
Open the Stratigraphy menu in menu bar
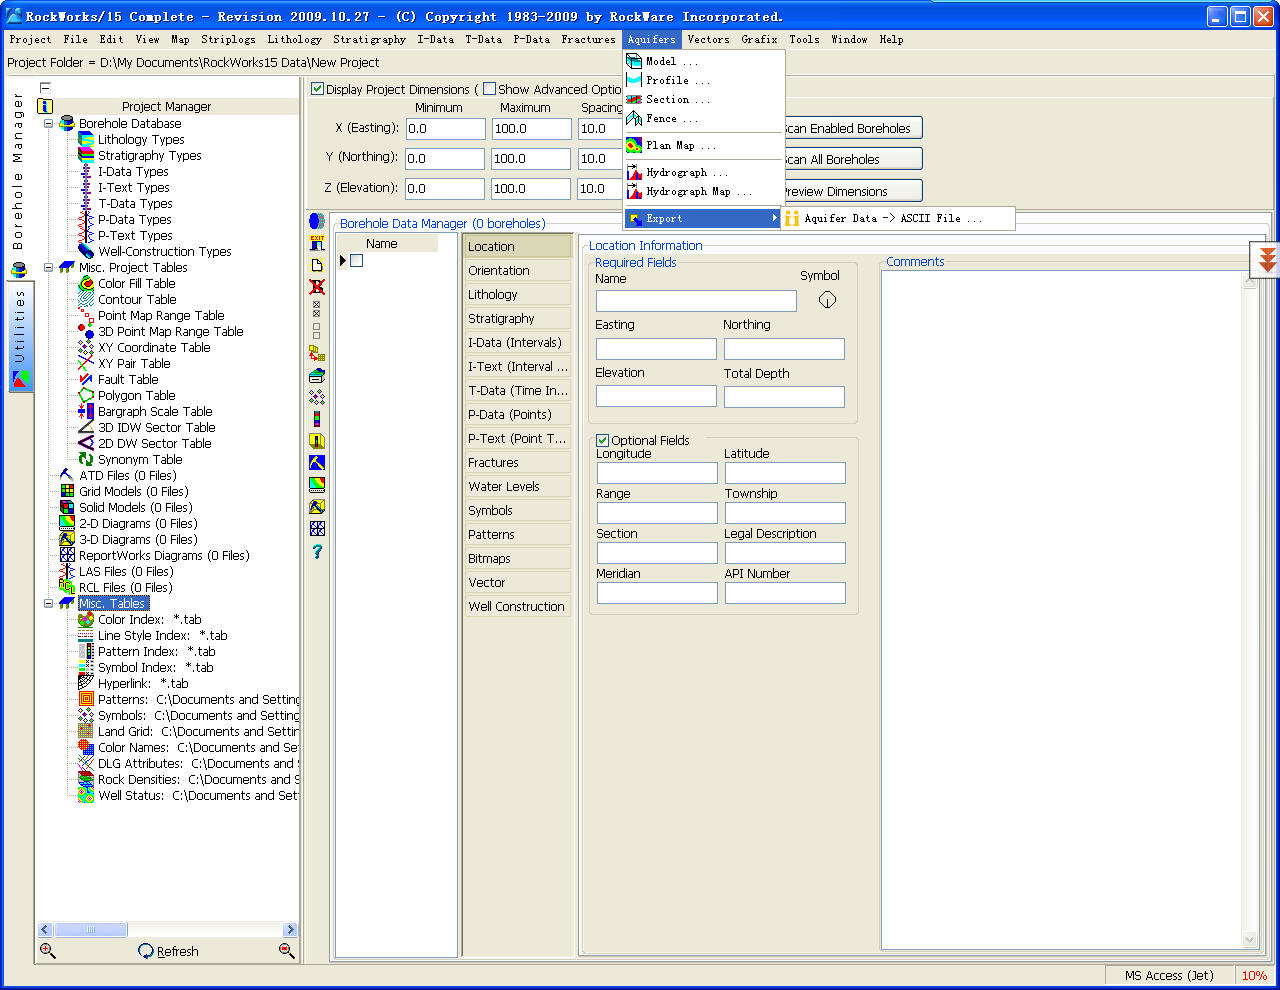(x=369, y=39)
